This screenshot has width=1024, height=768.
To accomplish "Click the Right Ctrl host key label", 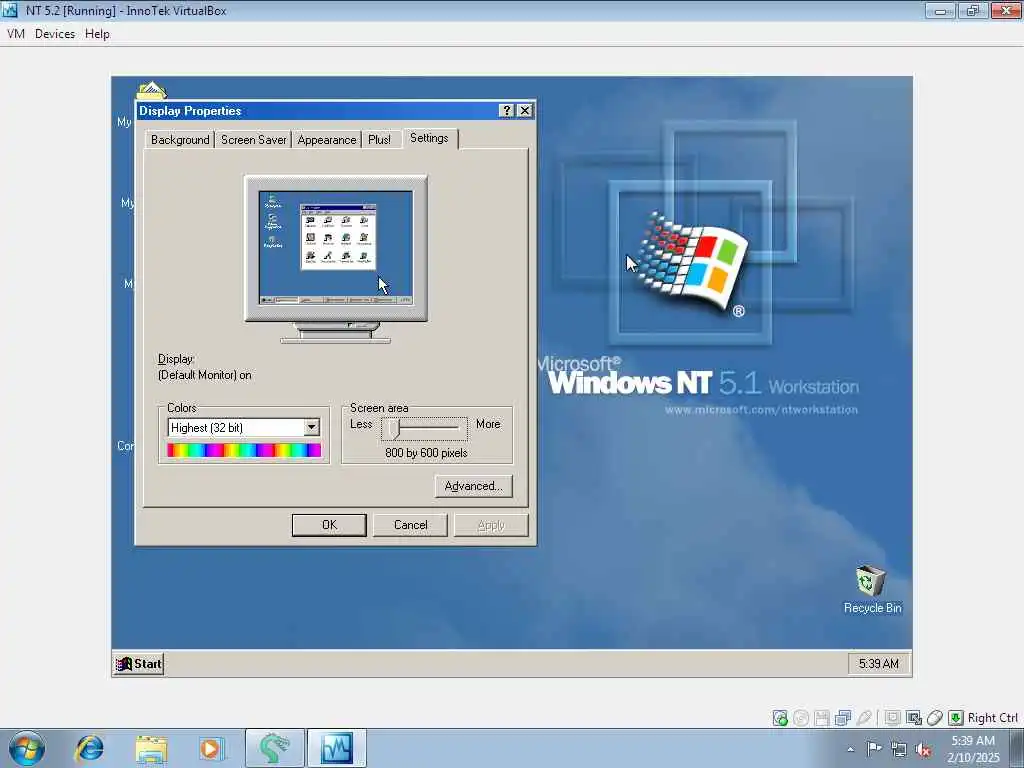I will click(993, 718).
